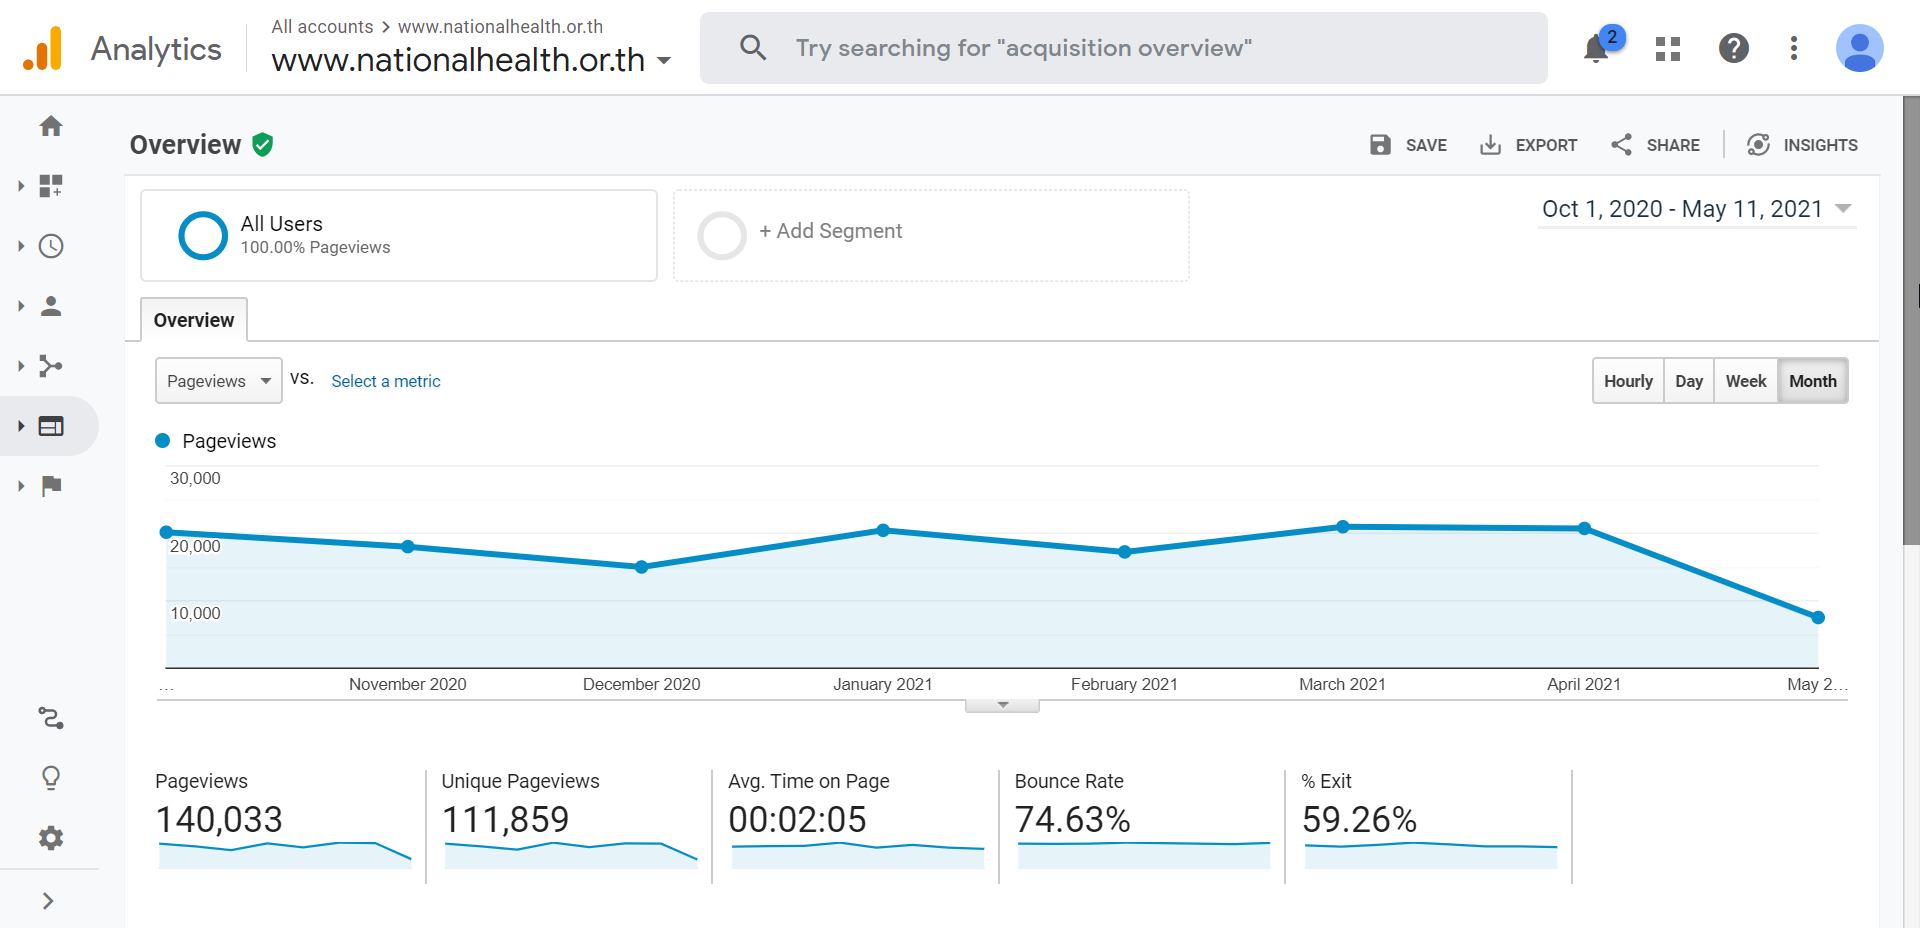Expand the sidebar with bottom chevron

pos(48,901)
